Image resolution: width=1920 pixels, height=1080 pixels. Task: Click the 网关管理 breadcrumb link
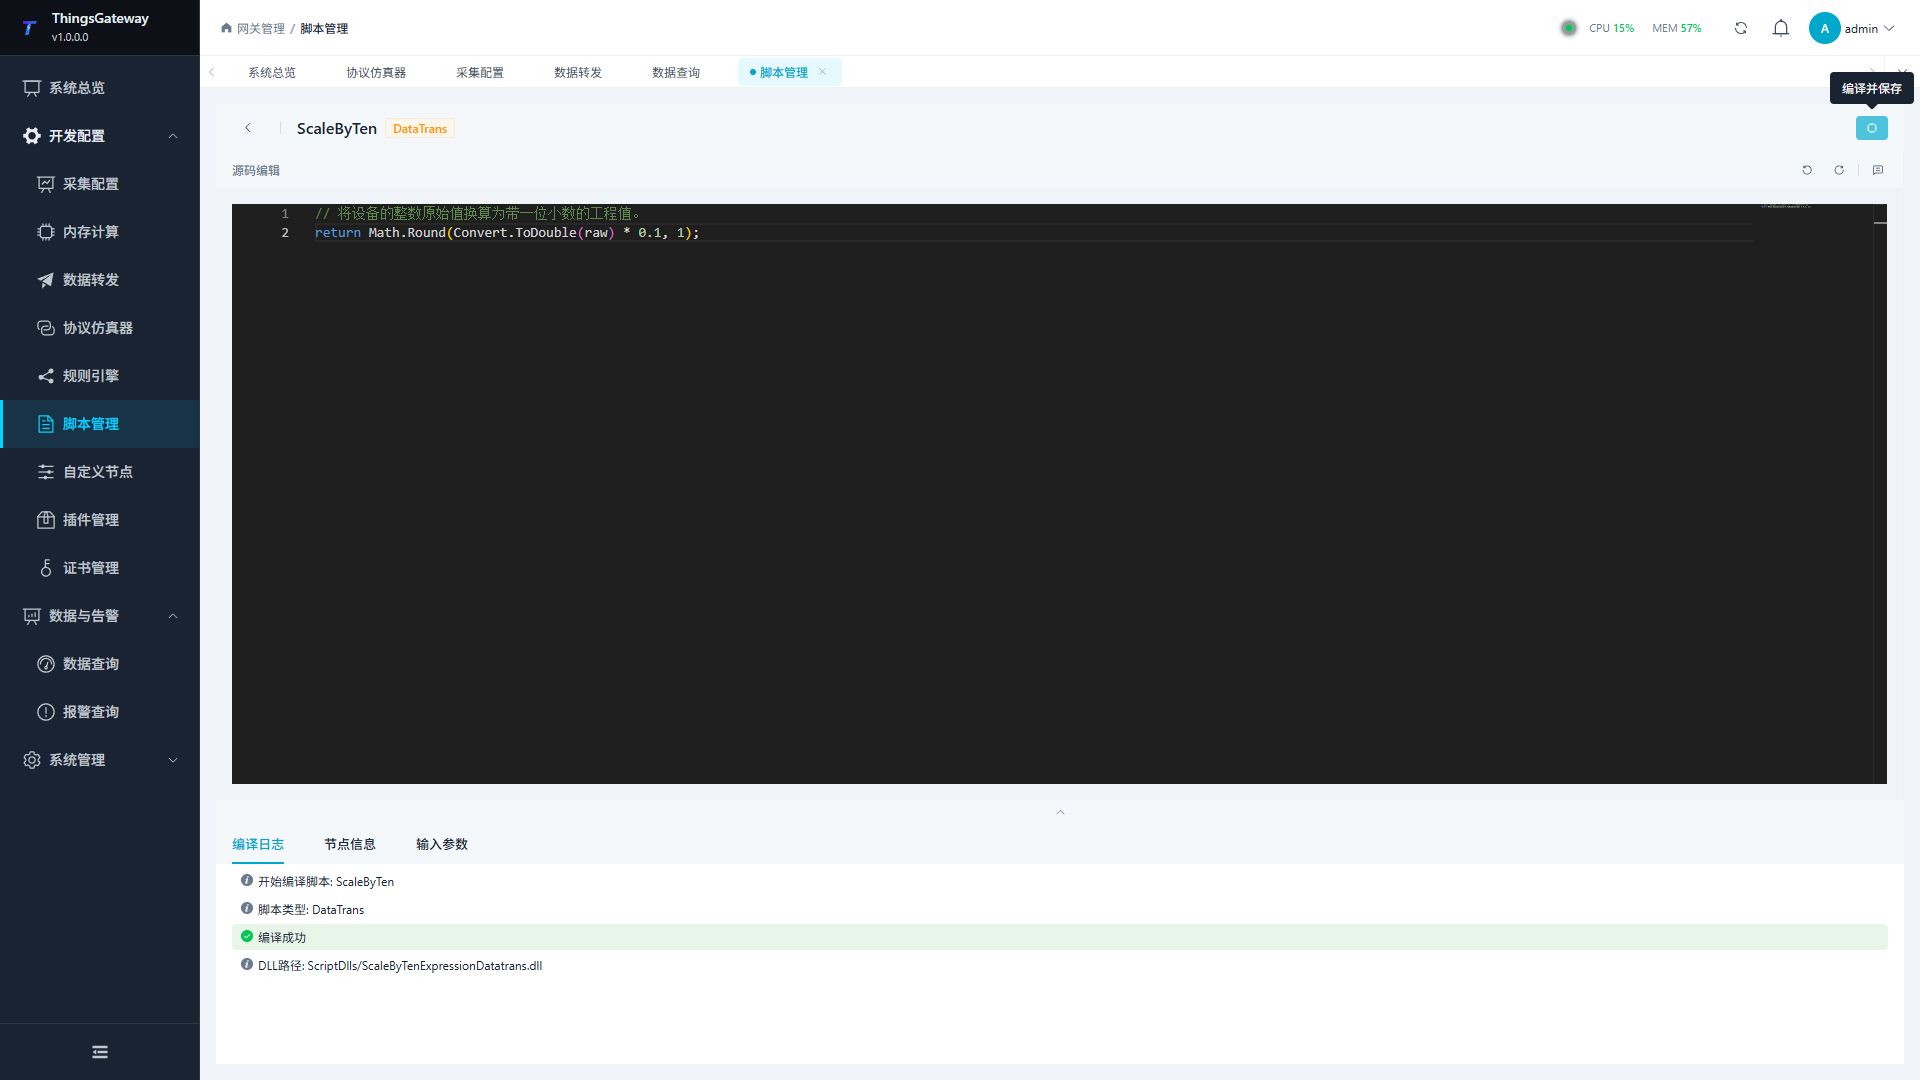pyautogui.click(x=260, y=28)
